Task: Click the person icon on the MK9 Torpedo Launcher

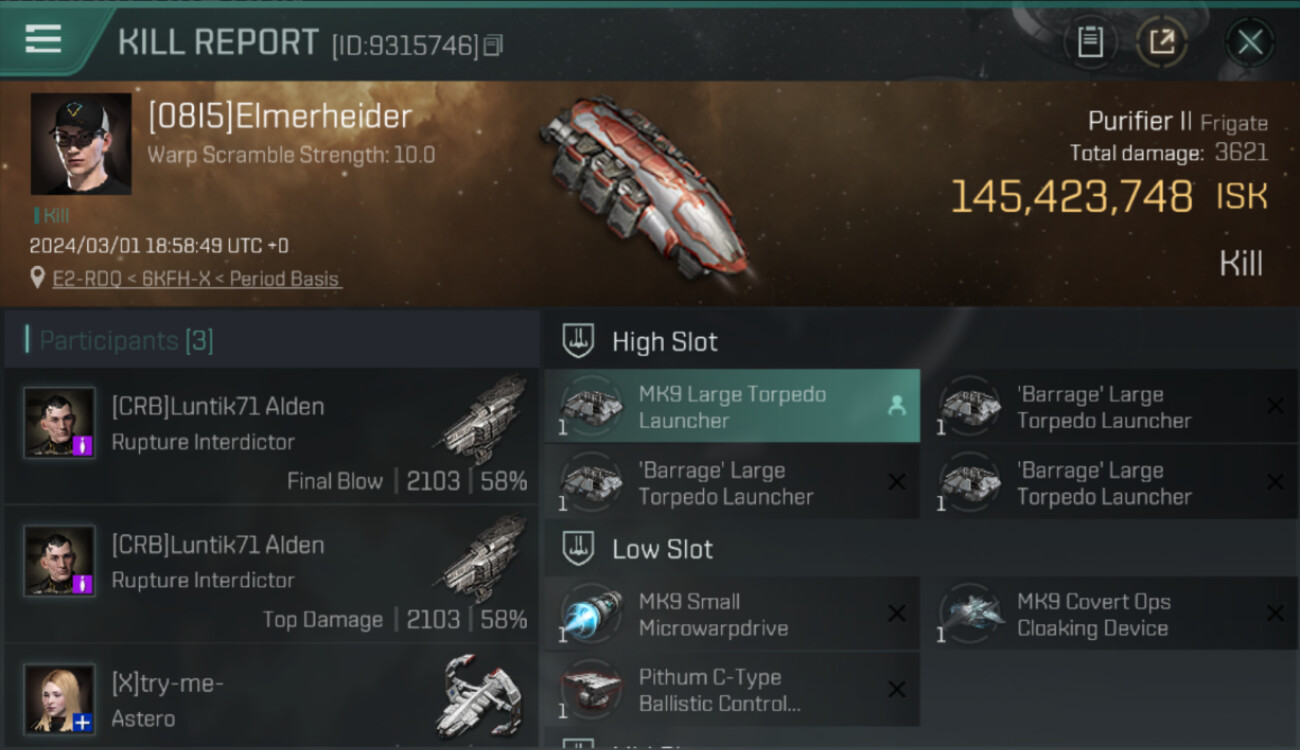Action: 896,405
